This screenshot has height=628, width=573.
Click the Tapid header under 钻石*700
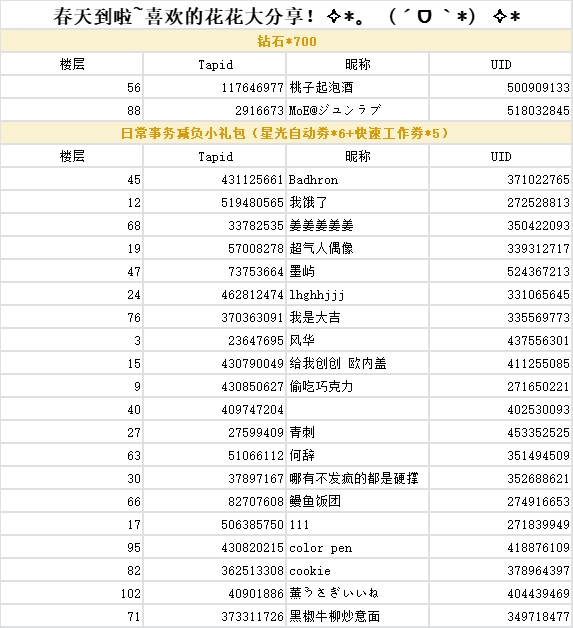tap(215, 64)
